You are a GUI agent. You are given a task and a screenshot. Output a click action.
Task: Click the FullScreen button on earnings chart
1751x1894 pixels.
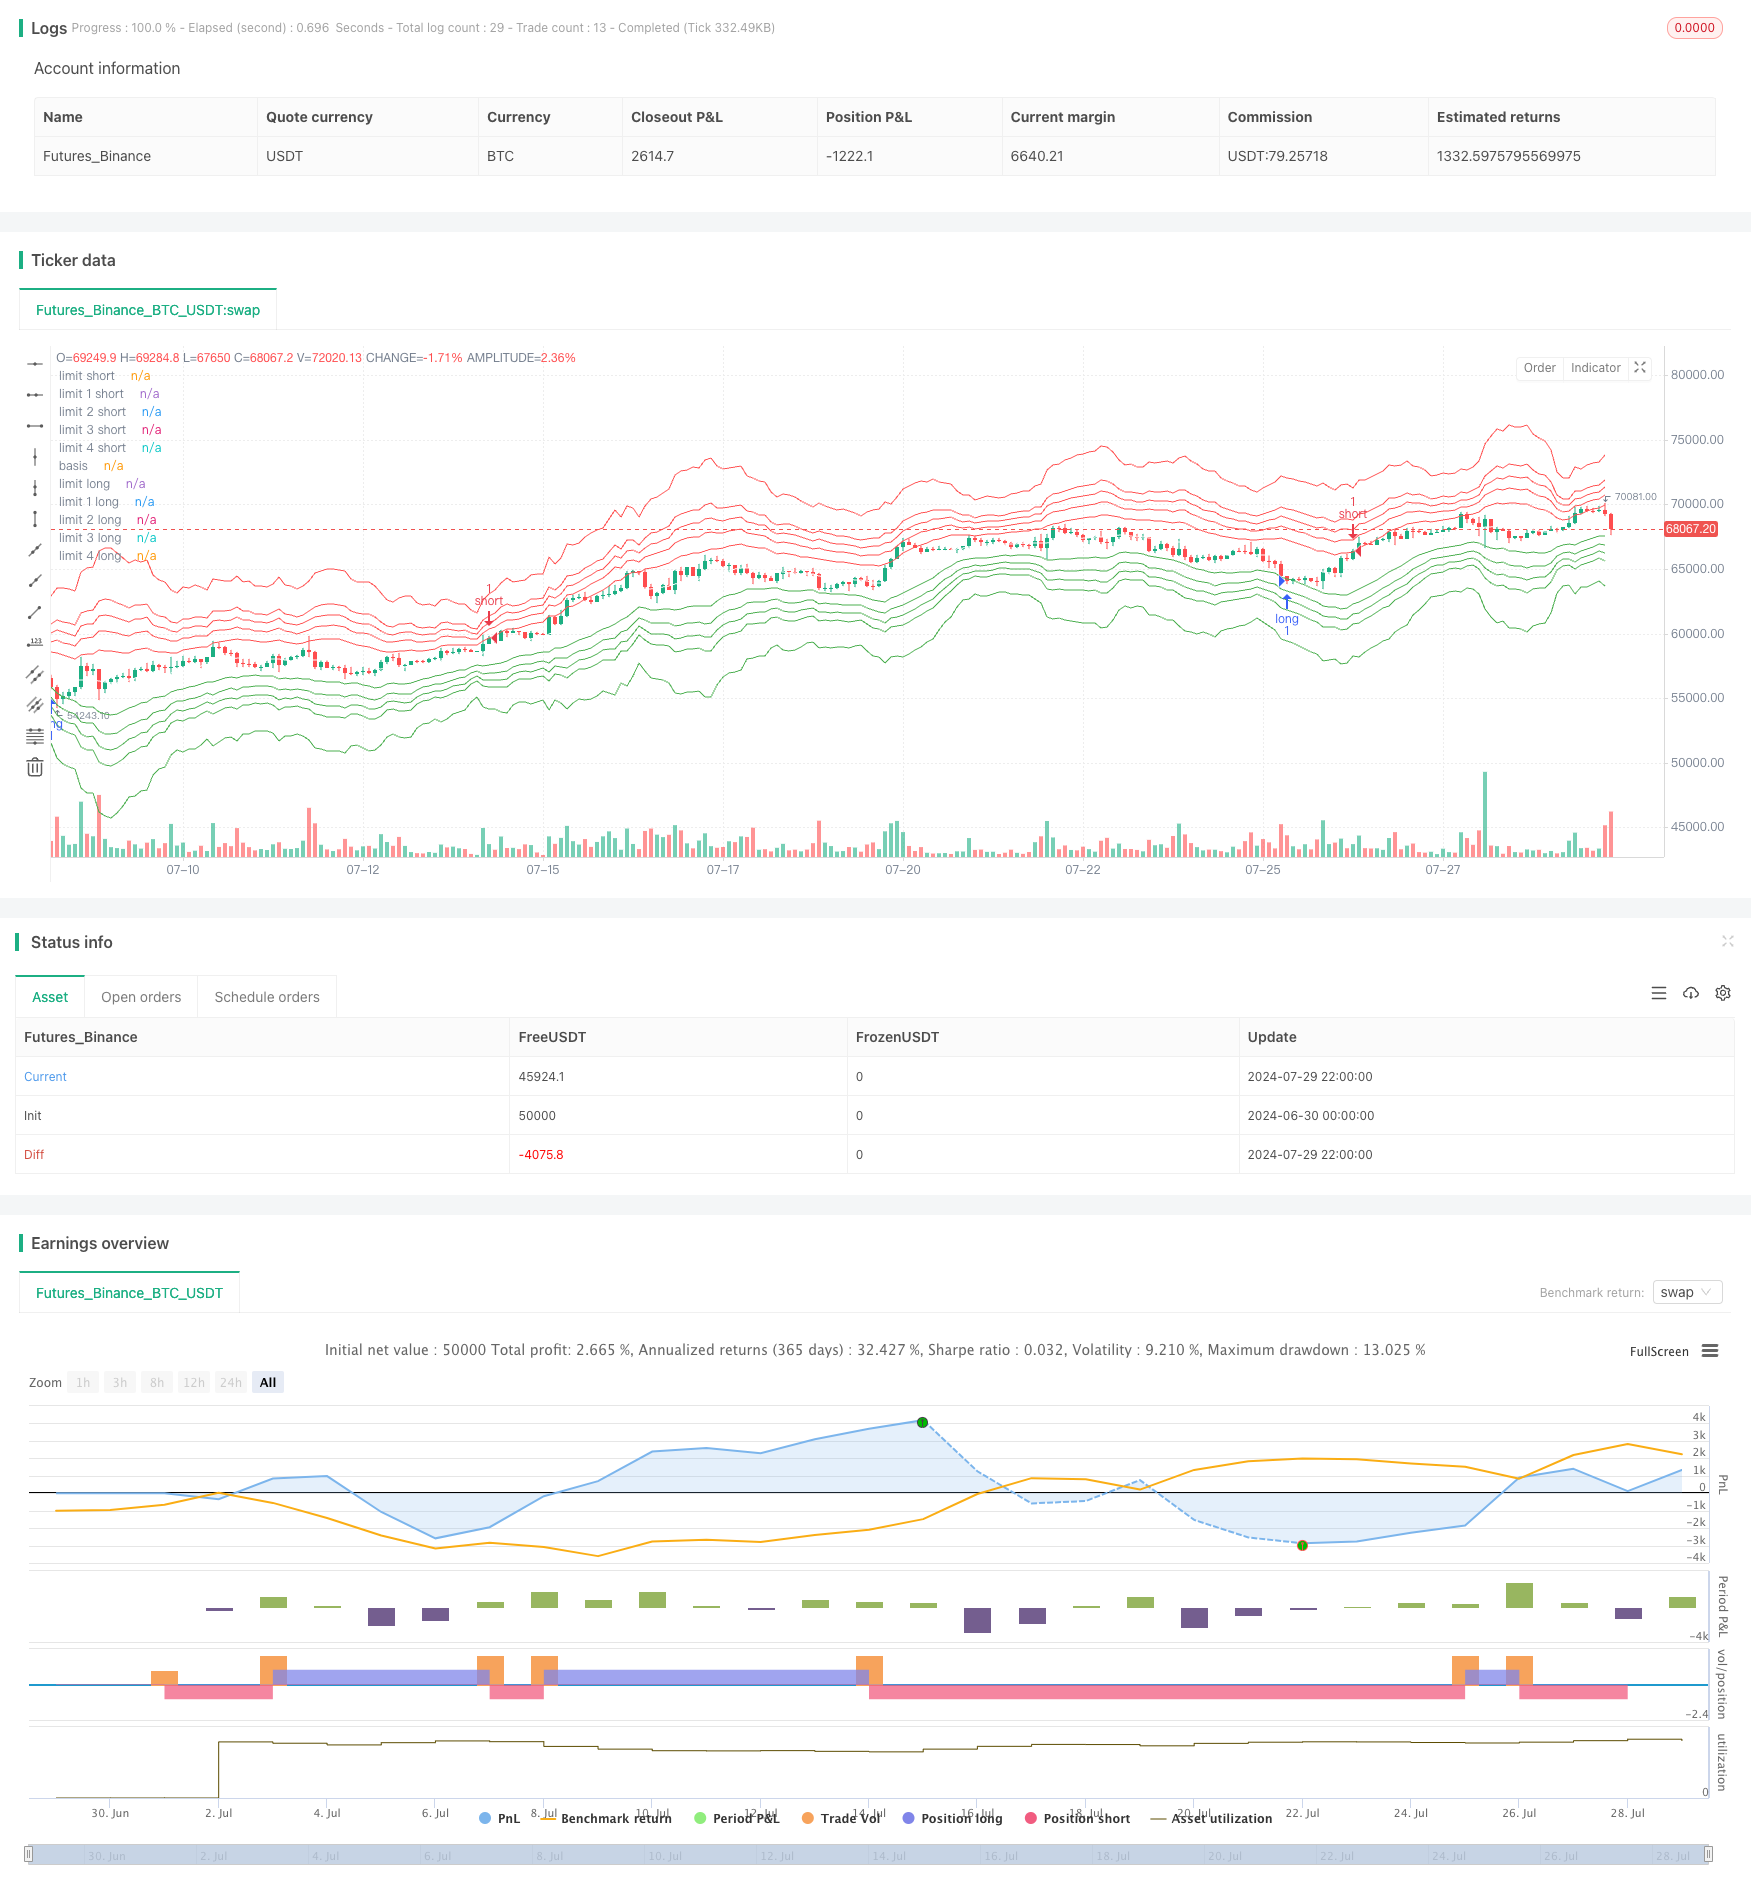1659,1351
